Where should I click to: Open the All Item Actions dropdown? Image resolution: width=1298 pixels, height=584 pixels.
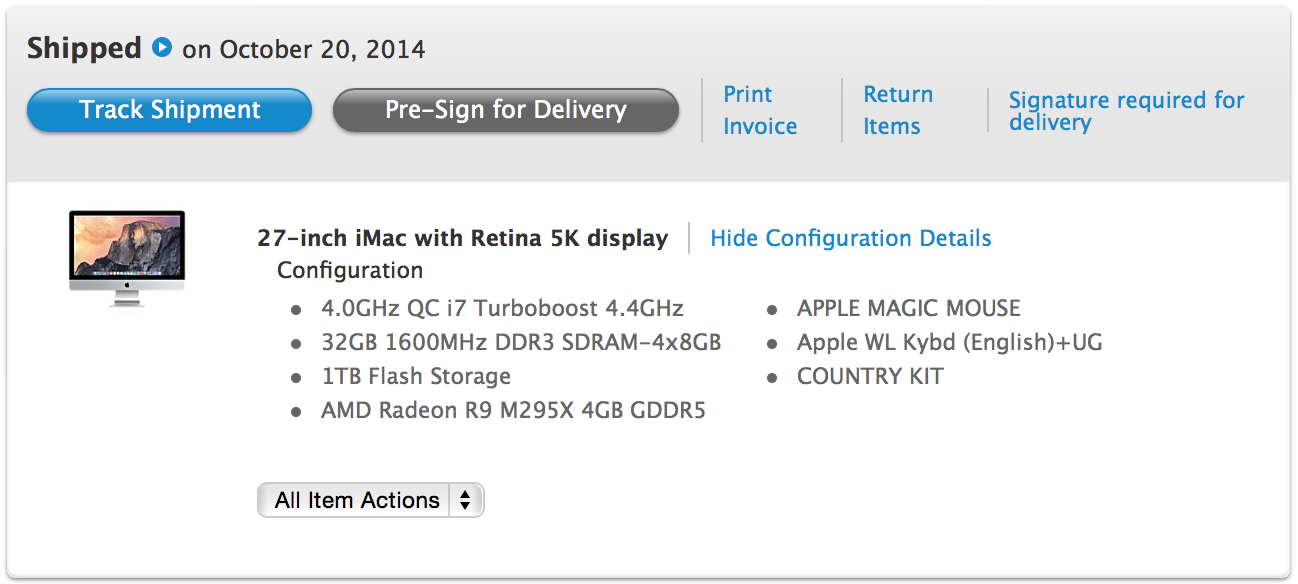pyautogui.click(x=370, y=500)
